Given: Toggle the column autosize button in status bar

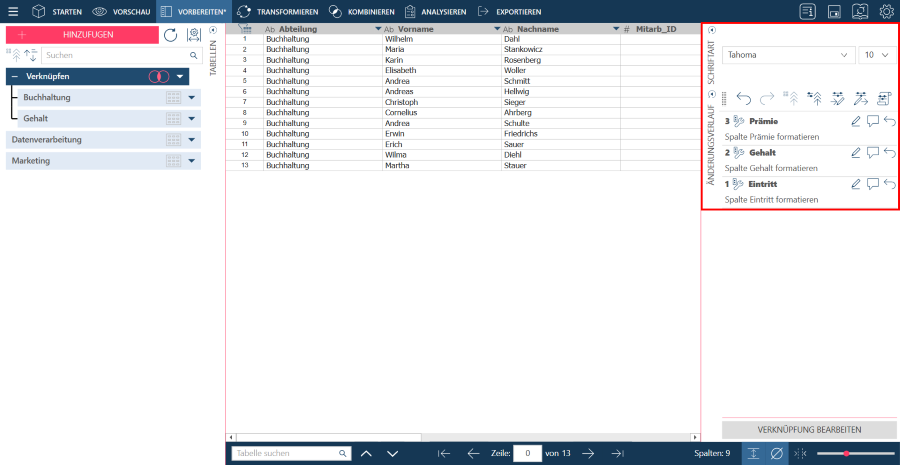Looking at the screenshot, I should click(800, 454).
